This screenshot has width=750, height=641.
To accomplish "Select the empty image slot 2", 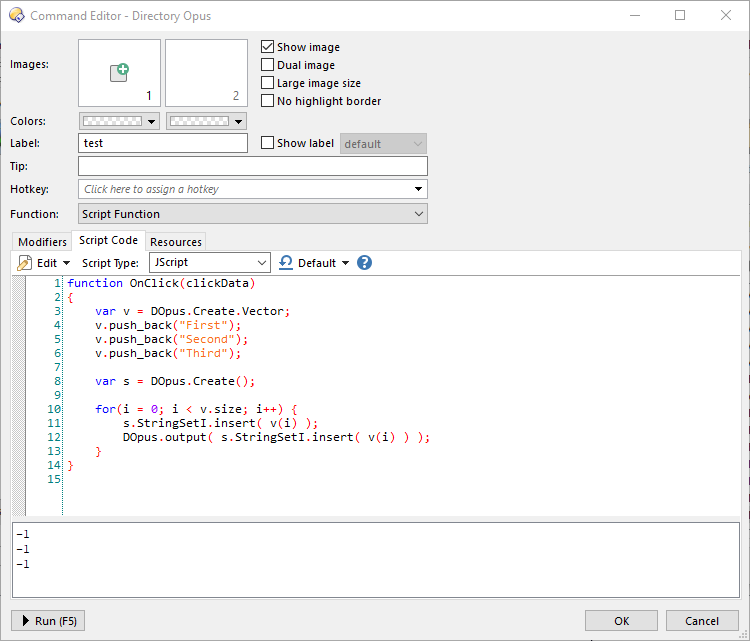I will (206, 72).
